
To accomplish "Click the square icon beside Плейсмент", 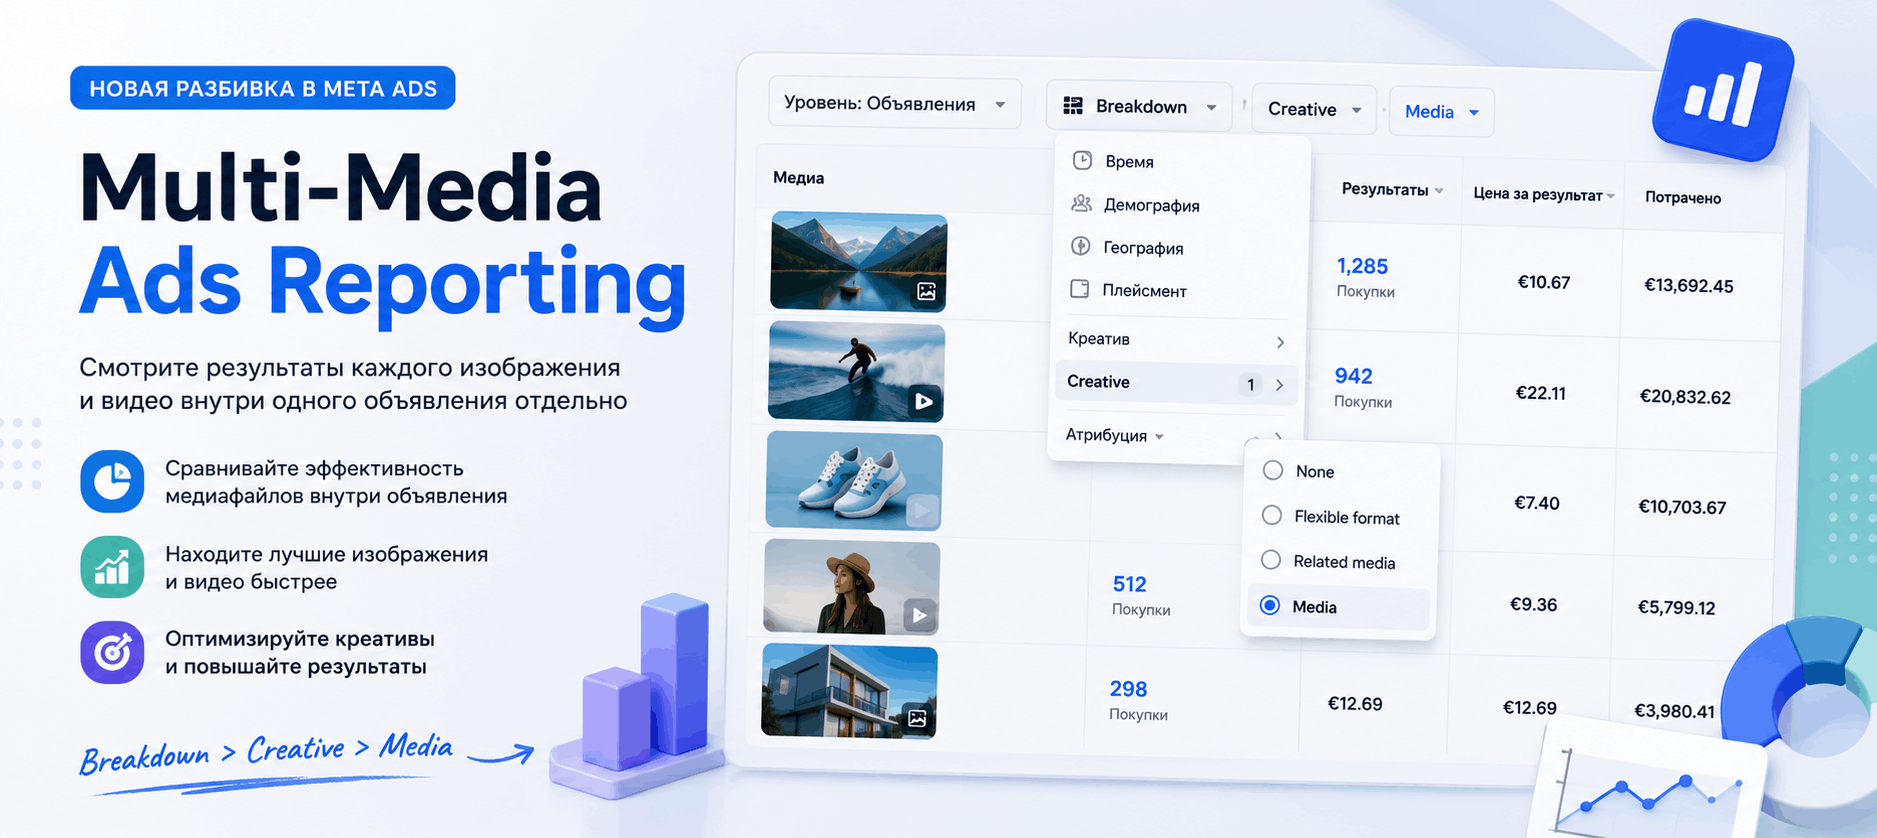I will 1079,289.
